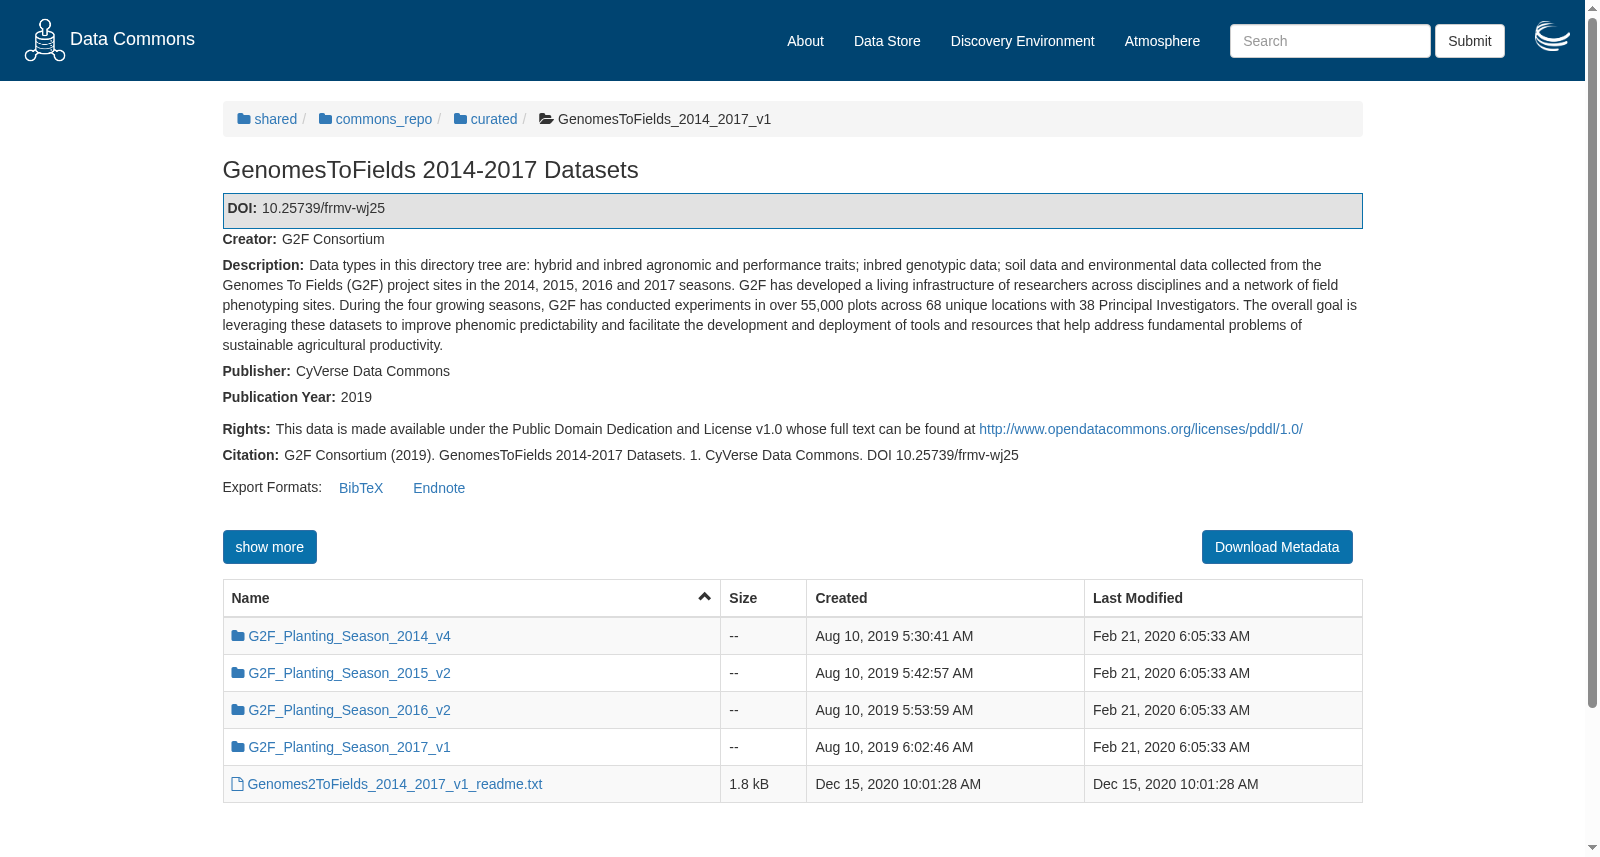Export citation as BibTeX

pos(361,488)
